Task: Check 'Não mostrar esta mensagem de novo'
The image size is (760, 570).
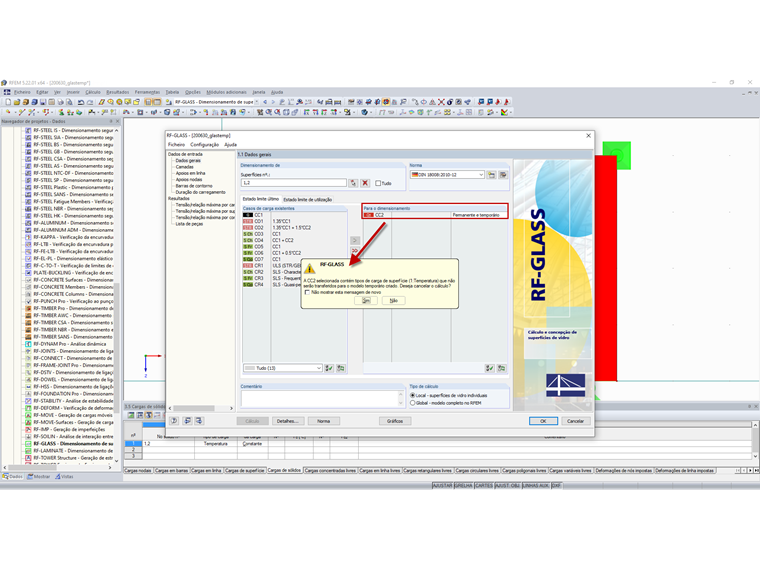Action: 307,292
